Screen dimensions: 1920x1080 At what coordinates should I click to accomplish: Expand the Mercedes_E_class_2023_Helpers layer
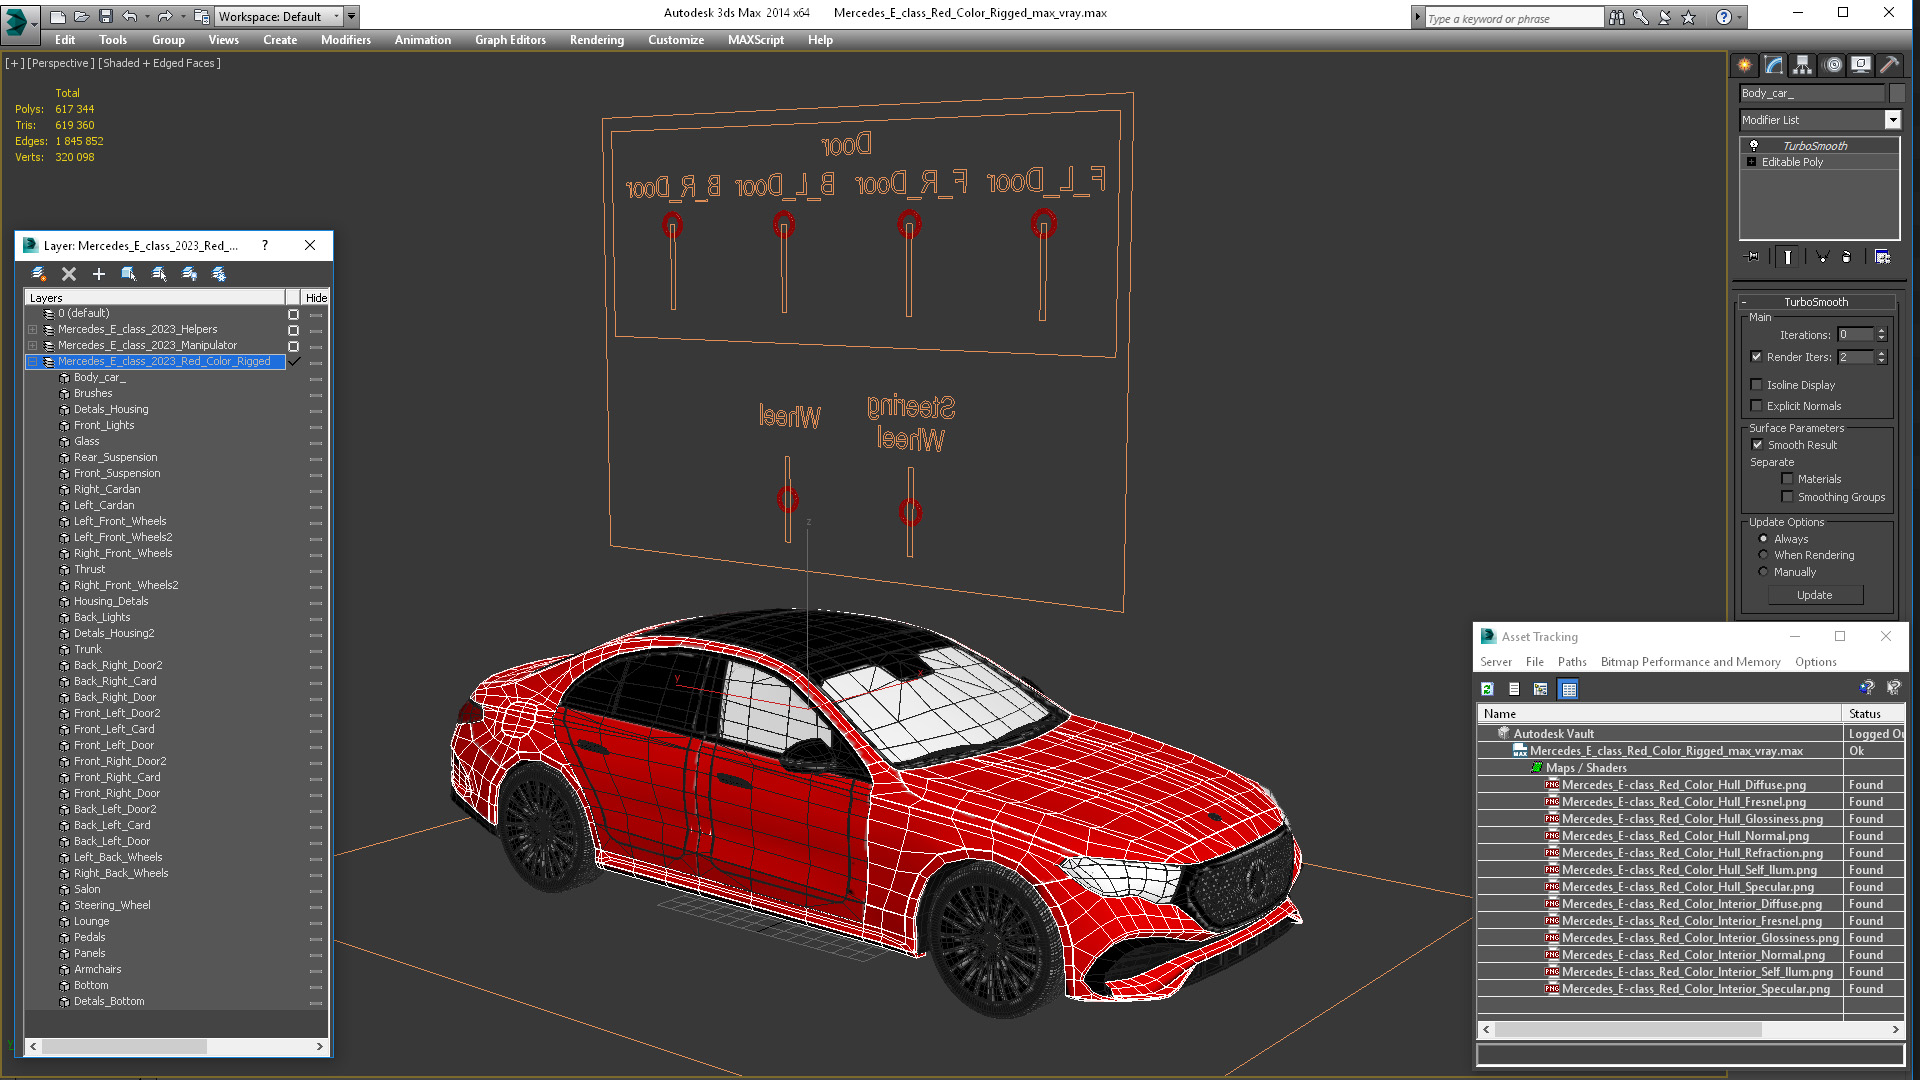[x=33, y=329]
